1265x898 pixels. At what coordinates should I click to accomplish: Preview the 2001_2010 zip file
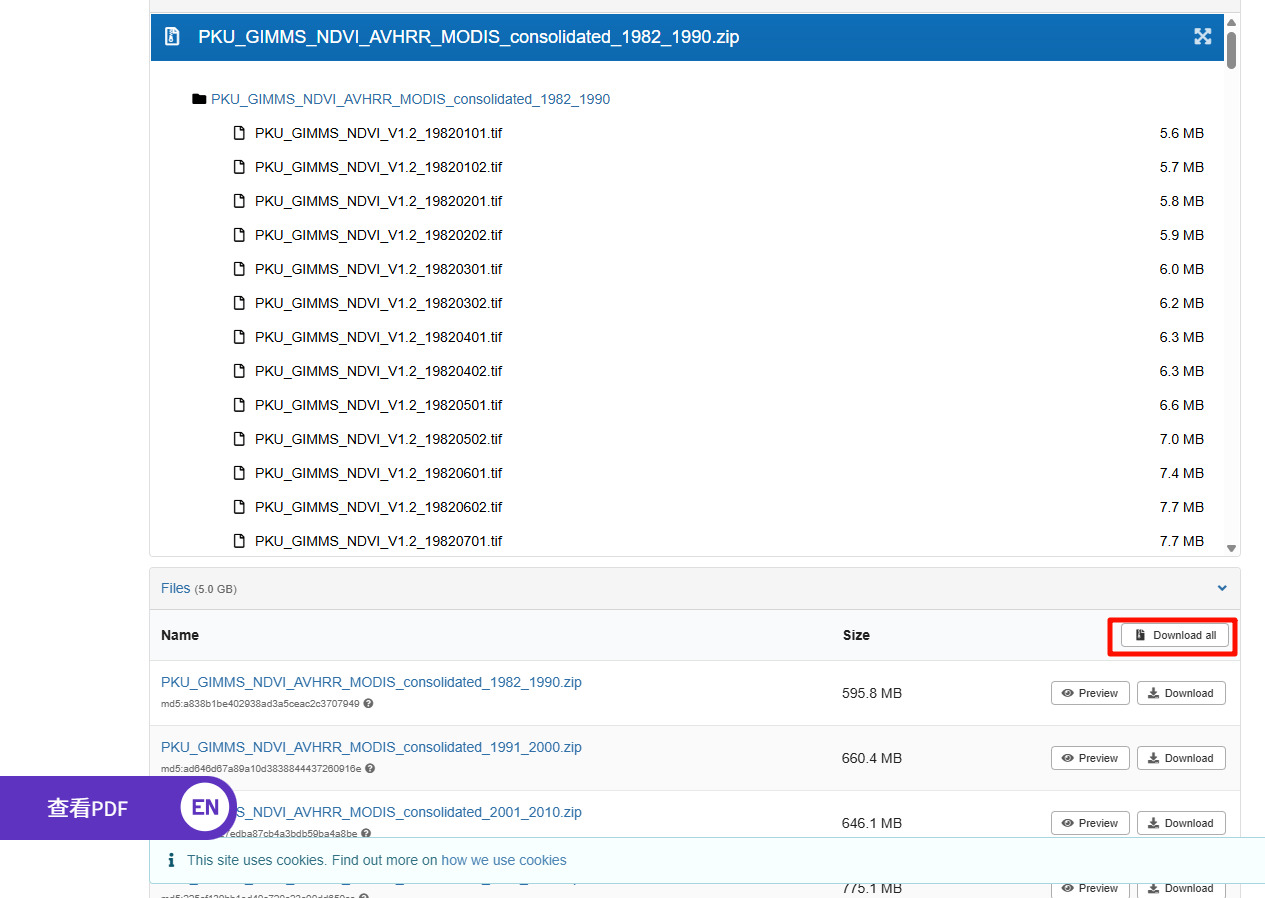[1090, 823]
